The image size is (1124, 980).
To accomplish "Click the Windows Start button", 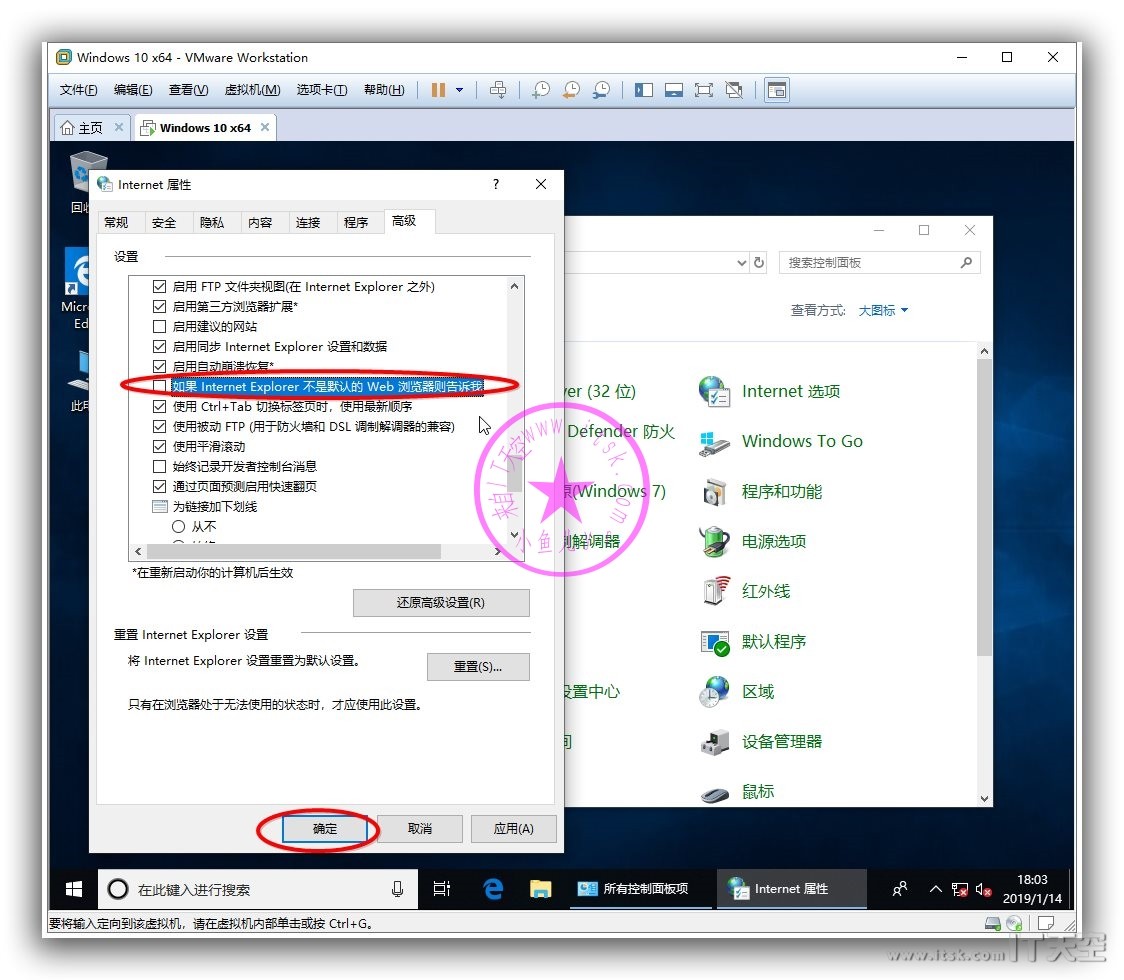I will click(74, 890).
